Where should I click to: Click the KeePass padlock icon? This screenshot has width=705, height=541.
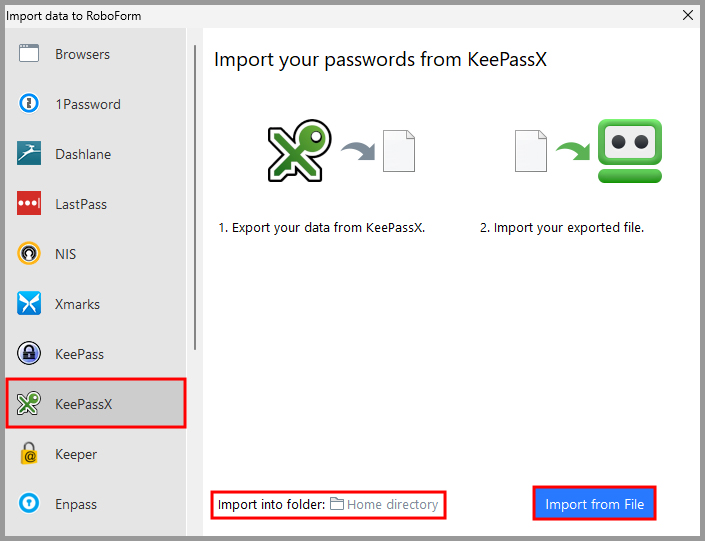click(x=29, y=353)
